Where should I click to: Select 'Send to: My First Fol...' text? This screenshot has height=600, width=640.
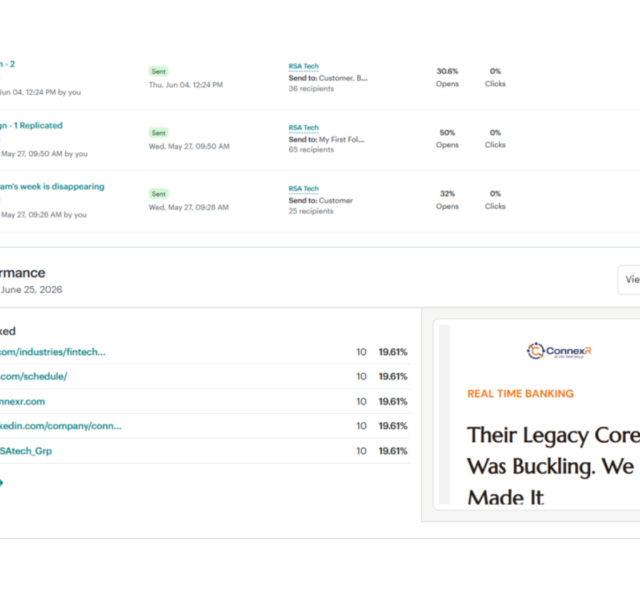pyautogui.click(x=326, y=140)
